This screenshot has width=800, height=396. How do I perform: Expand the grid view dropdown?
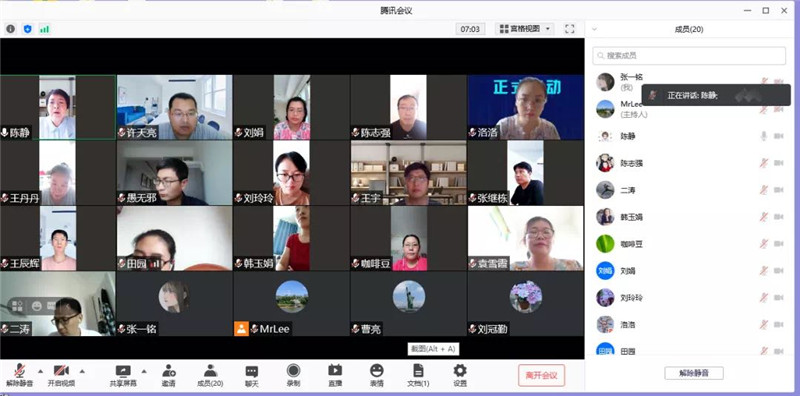(525, 29)
